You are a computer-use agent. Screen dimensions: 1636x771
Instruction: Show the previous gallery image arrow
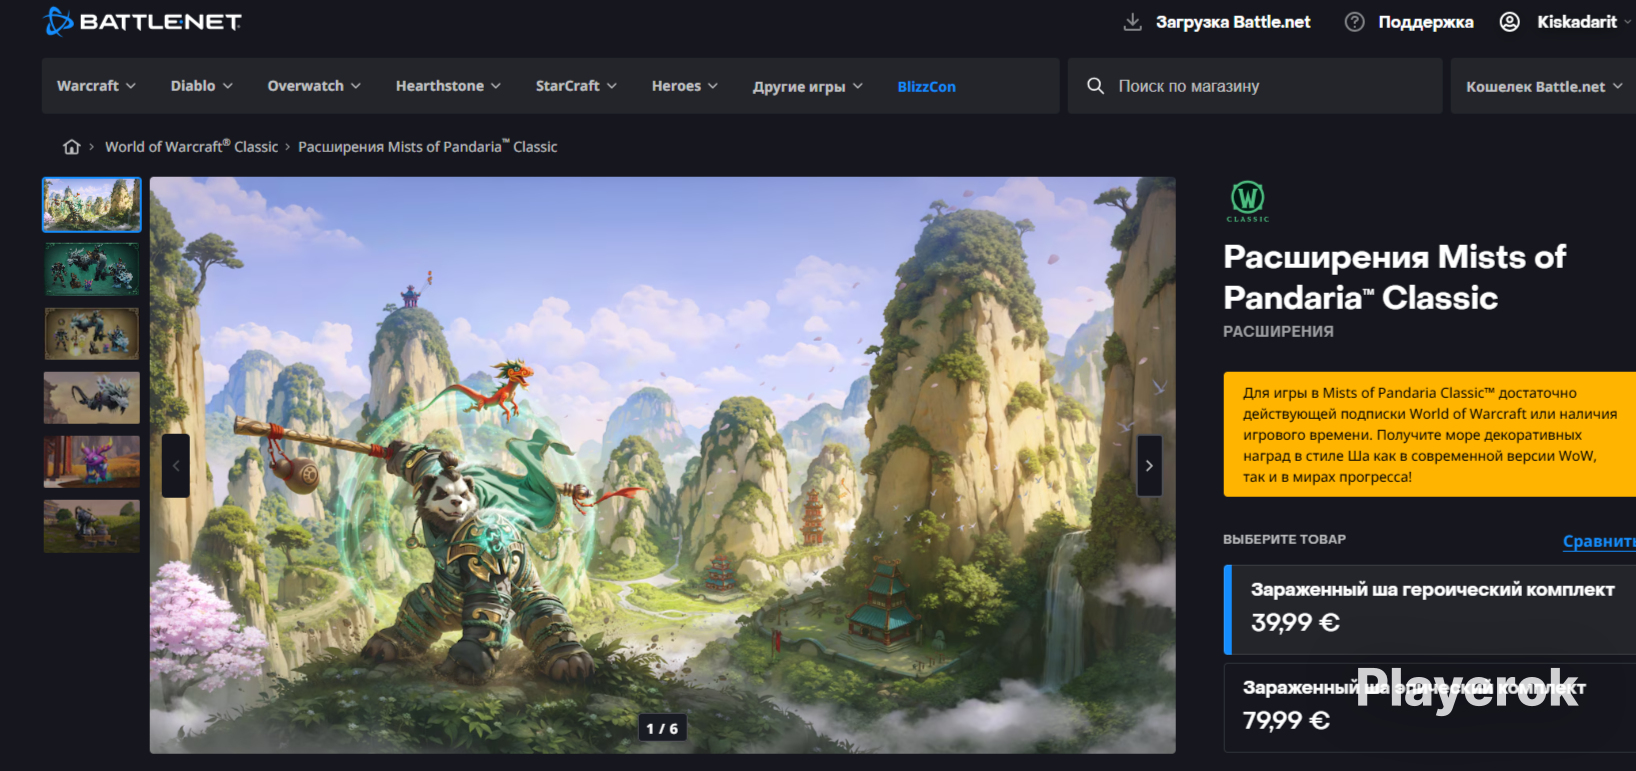[176, 466]
